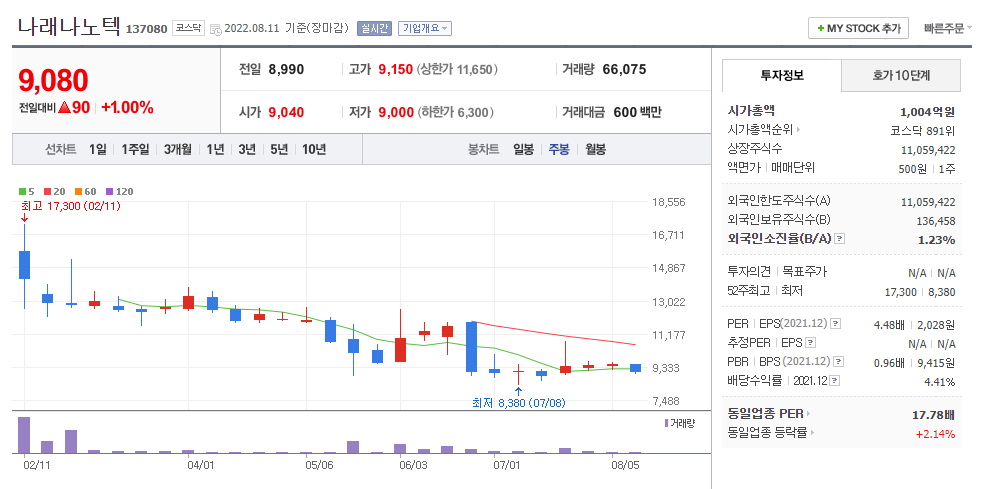The width and height of the screenshot is (987, 489).
Task: Click the 외국인보유주식수 value 136,458
Action: pos(935,221)
